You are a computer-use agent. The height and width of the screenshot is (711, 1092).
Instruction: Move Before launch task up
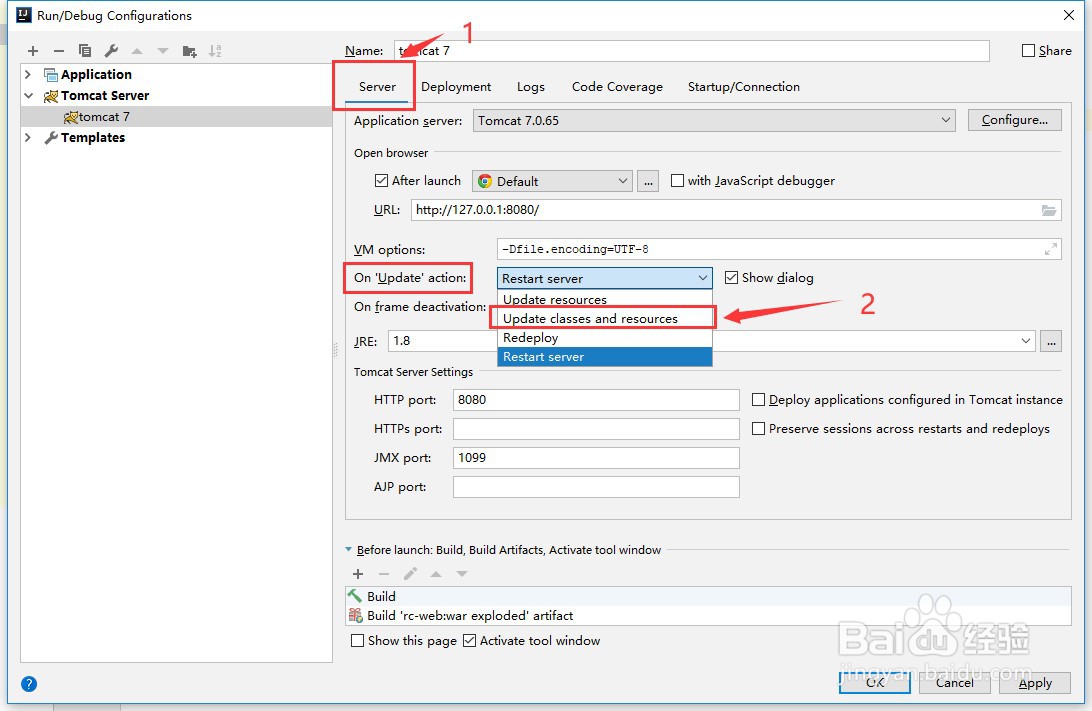[436, 574]
